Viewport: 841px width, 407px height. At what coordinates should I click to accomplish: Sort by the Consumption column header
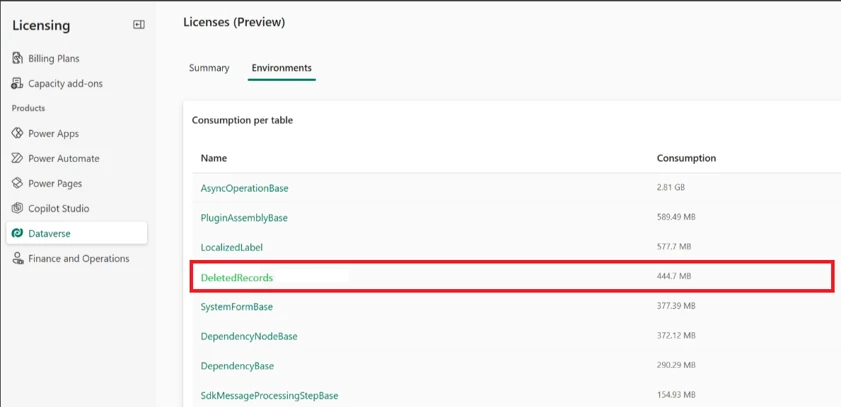pos(686,158)
